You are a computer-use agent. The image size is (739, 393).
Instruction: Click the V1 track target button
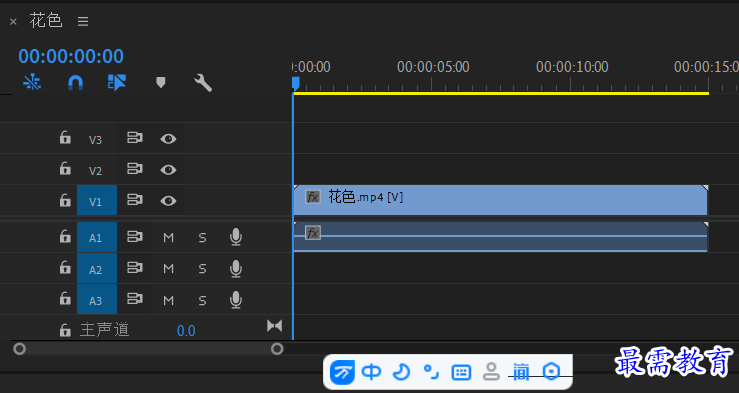(97, 200)
